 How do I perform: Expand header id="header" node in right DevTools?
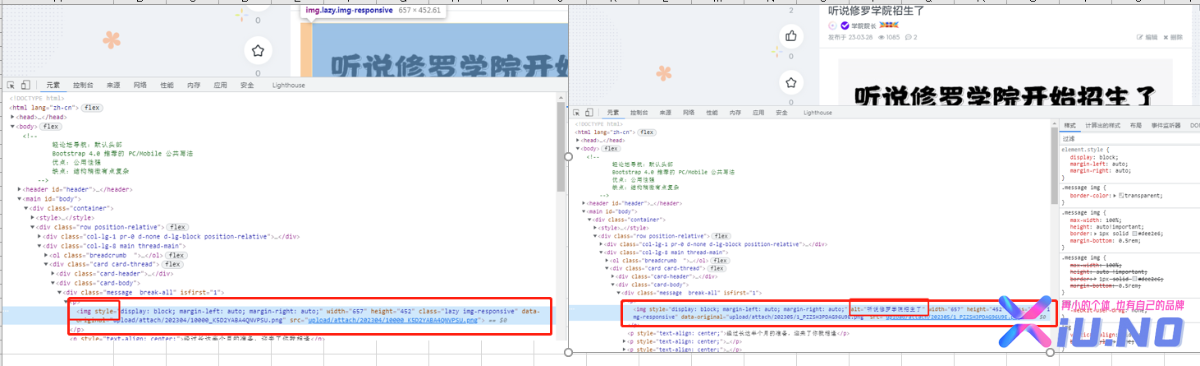click(x=584, y=204)
